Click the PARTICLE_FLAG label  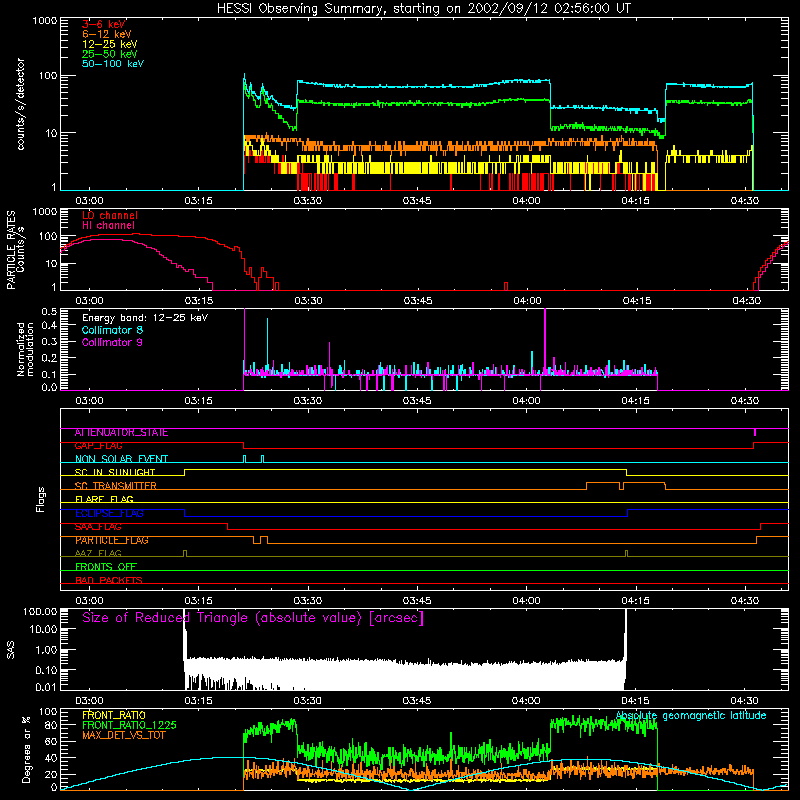(x=112, y=540)
